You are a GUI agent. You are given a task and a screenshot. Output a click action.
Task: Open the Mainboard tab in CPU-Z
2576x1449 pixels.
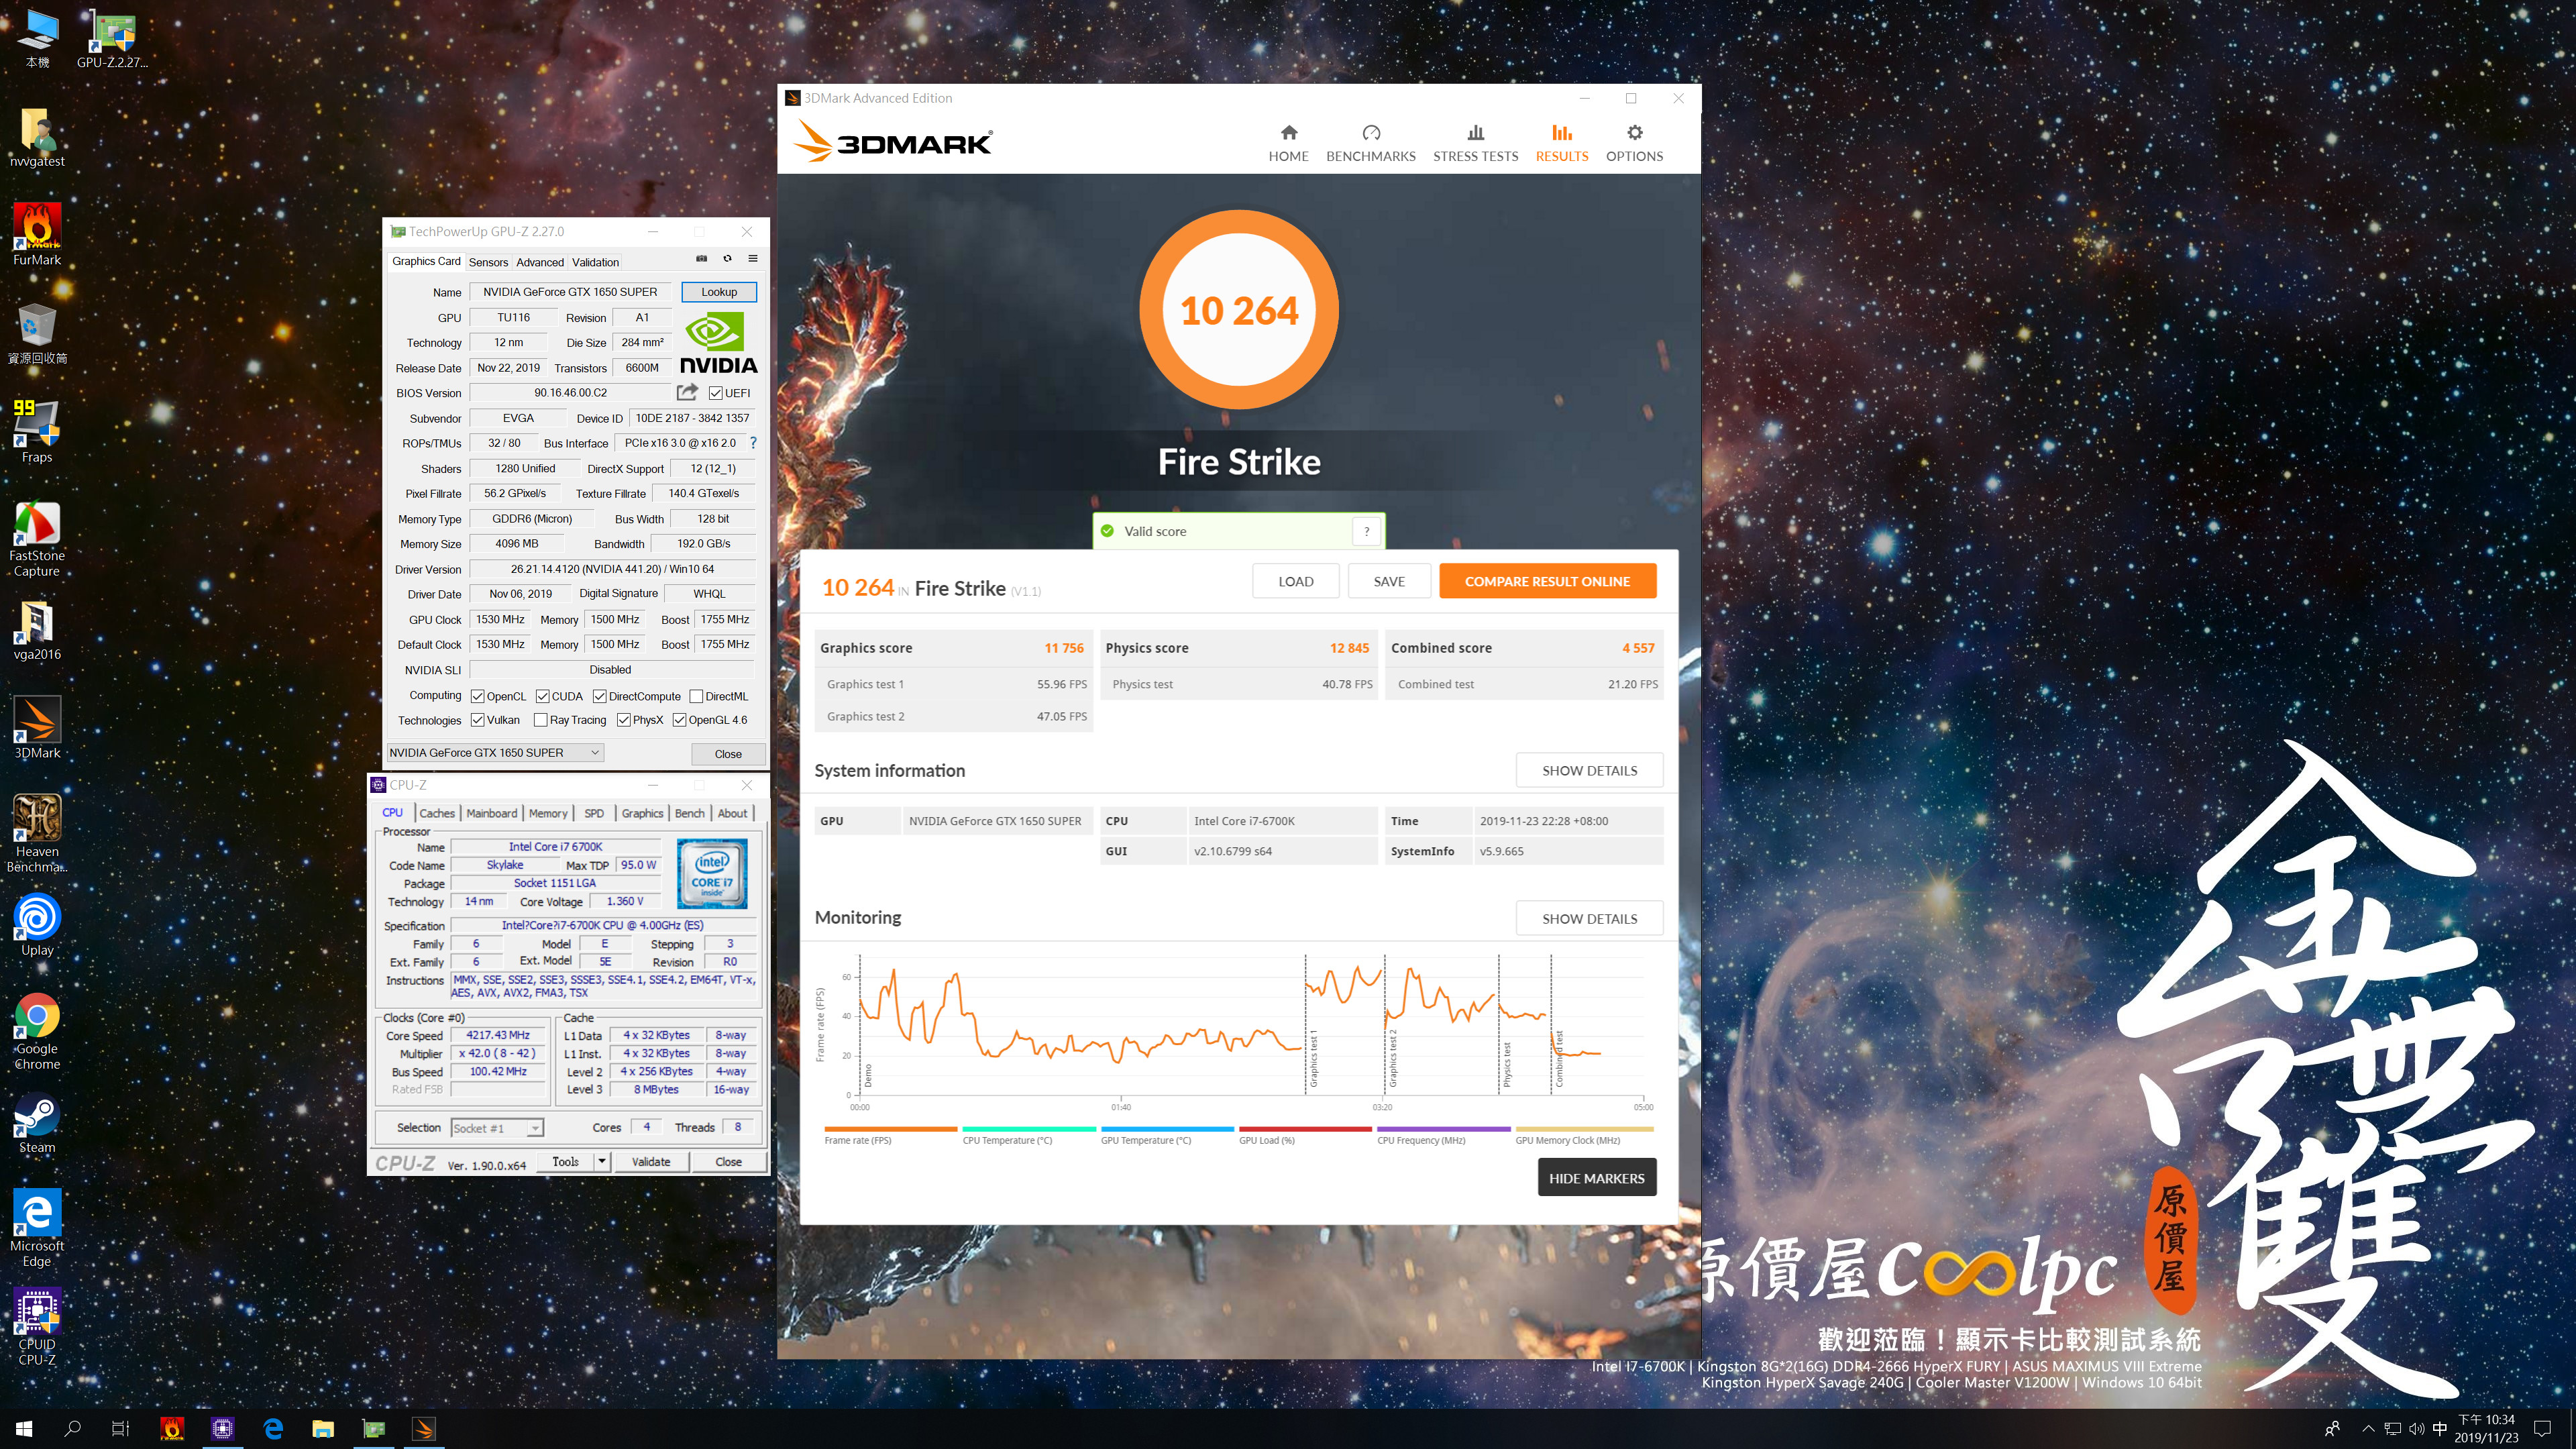point(492,813)
